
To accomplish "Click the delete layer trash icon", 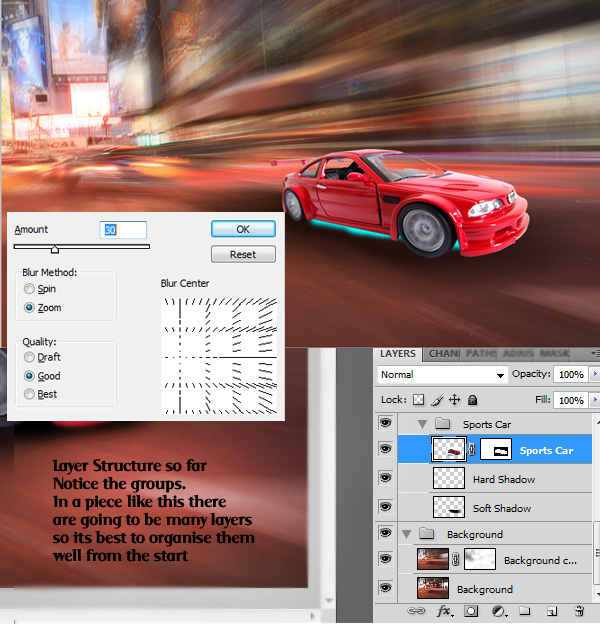I will 579,610.
